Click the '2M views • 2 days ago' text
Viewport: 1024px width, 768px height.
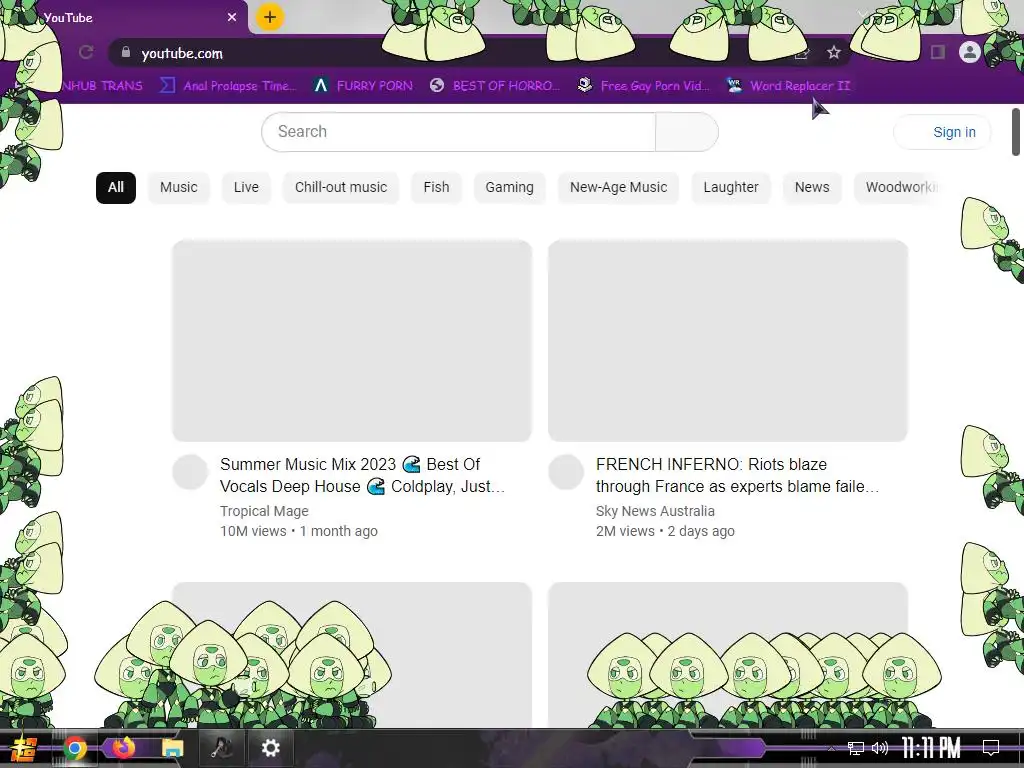tap(665, 532)
